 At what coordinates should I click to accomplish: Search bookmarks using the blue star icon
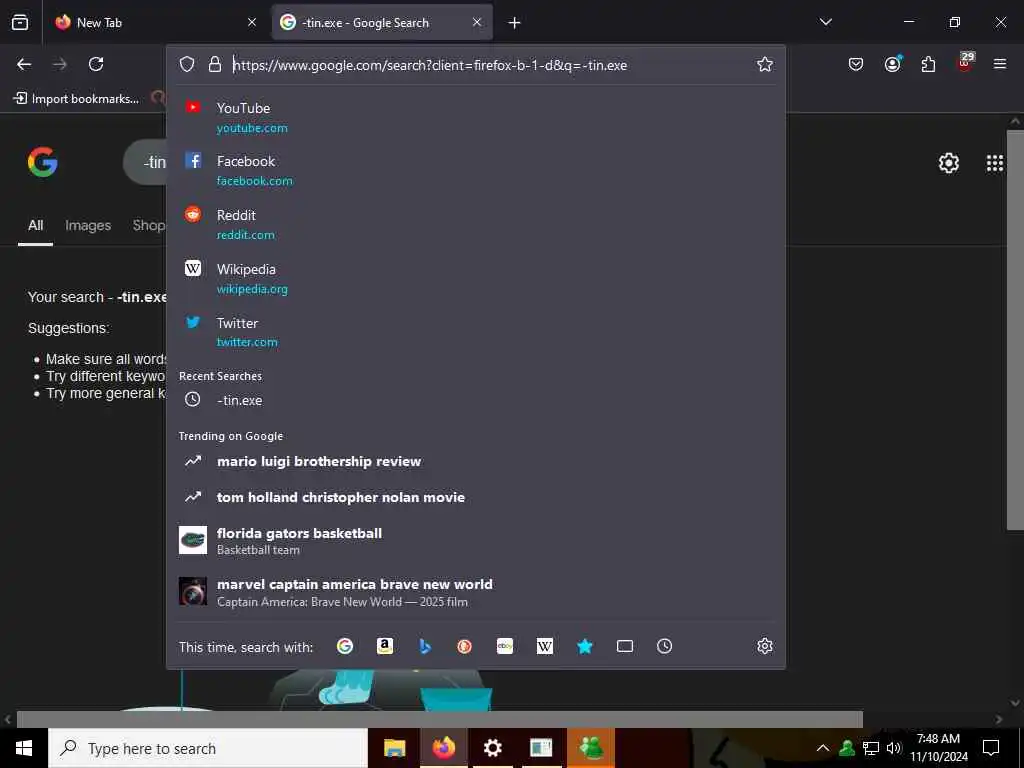[x=584, y=646]
